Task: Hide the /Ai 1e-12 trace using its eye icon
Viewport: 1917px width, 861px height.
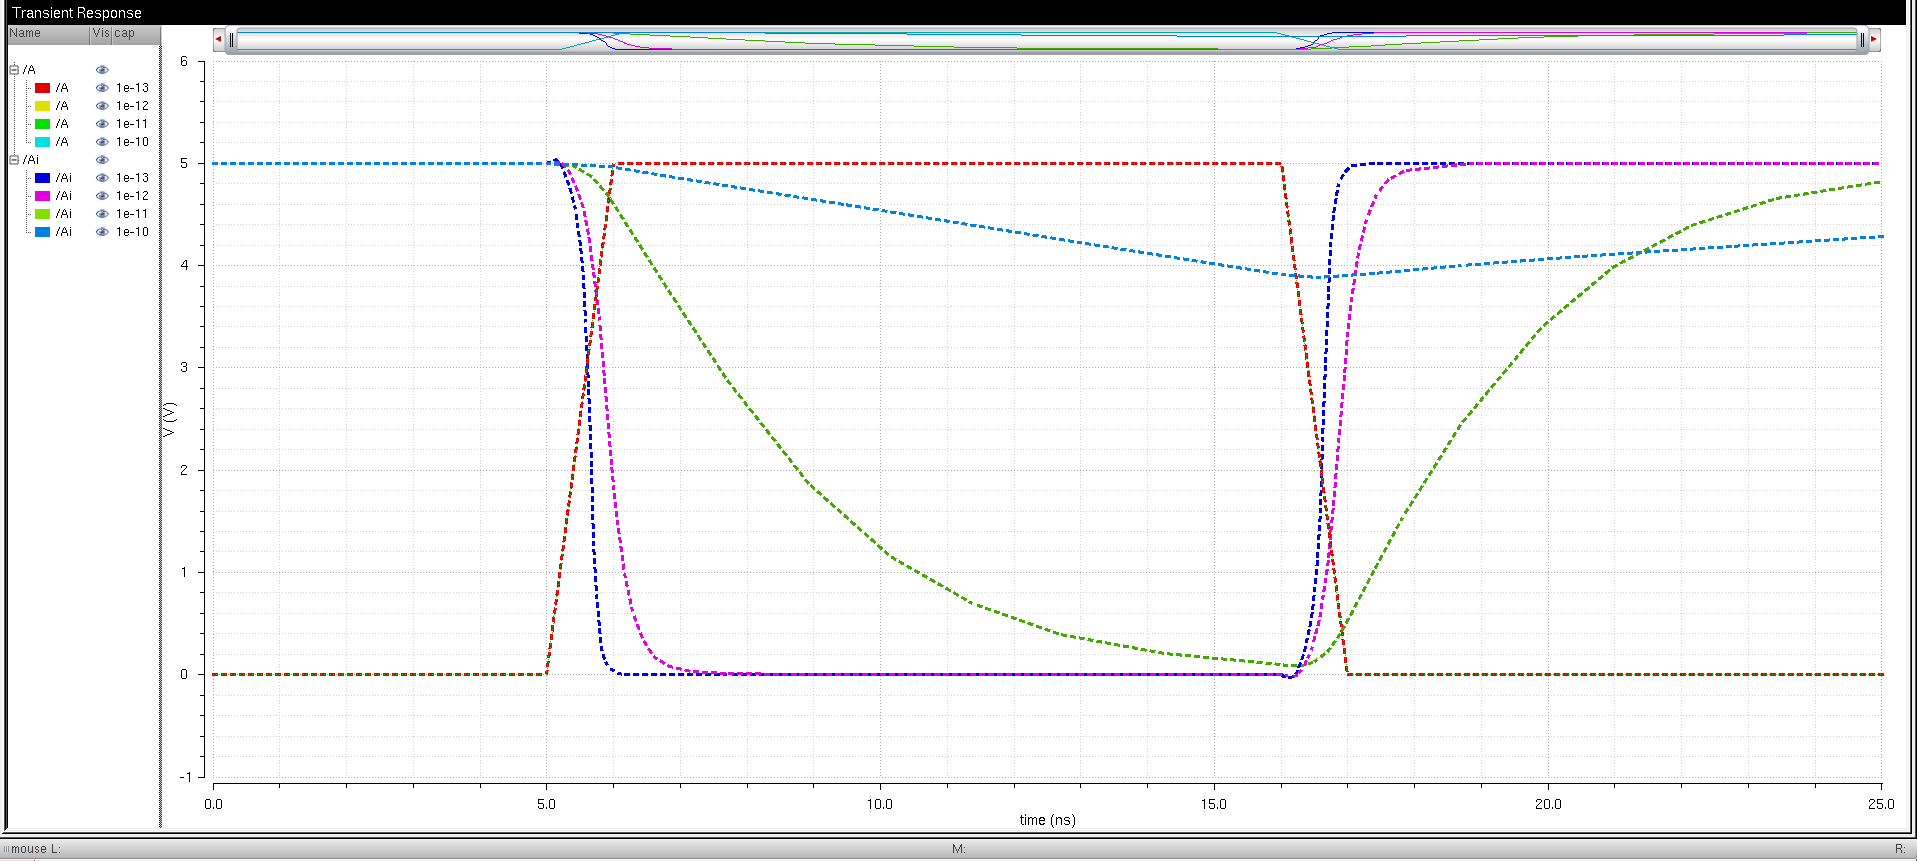Action: point(102,196)
